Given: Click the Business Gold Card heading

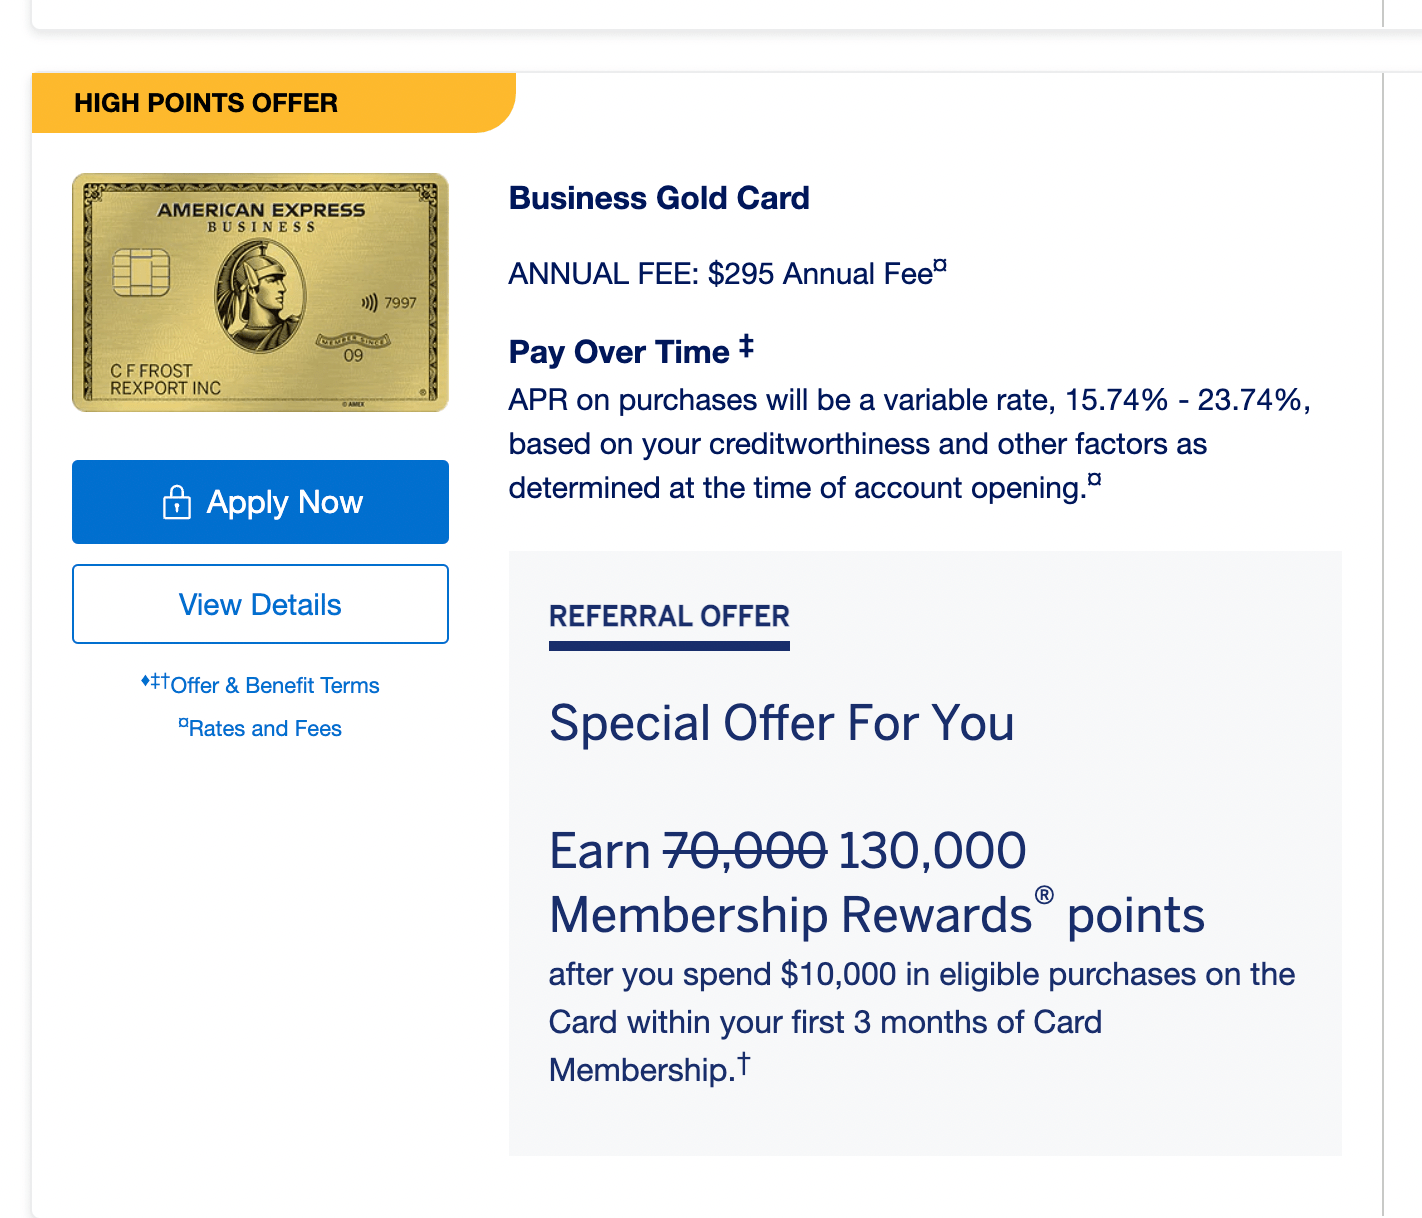Looking at the screenshot, I should point(659,197).
